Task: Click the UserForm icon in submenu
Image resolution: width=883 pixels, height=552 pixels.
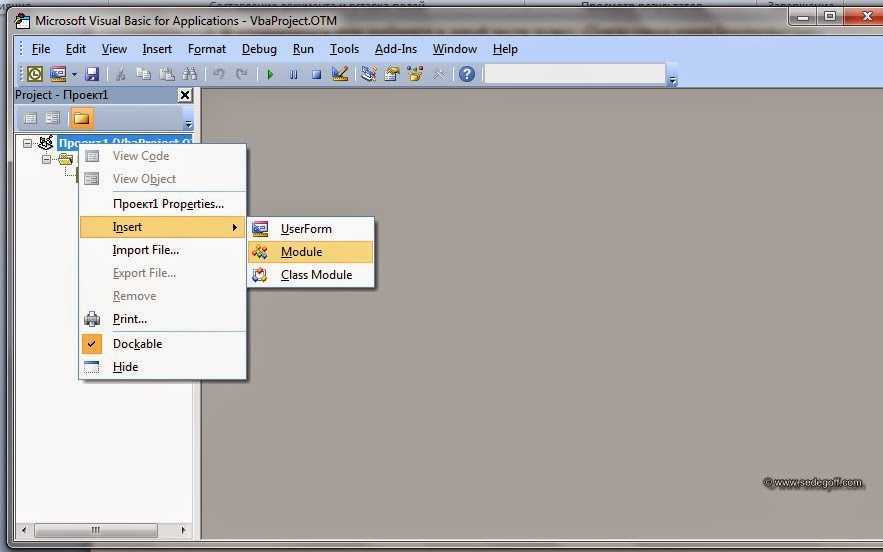Action: pos(260,229)
